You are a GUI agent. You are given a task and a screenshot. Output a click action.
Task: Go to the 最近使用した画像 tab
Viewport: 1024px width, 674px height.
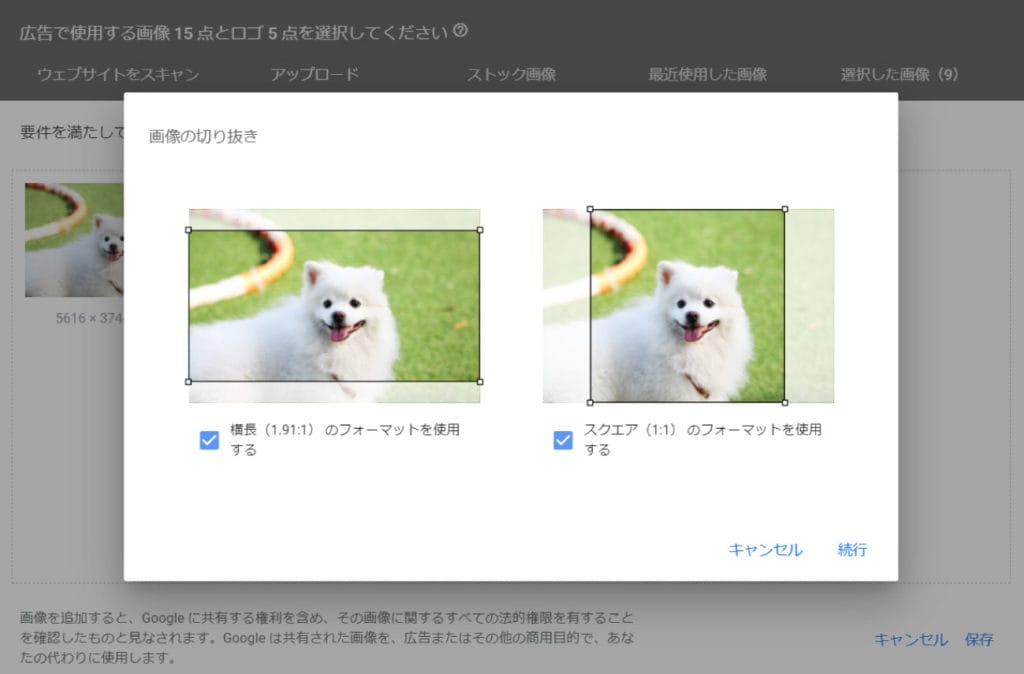[x=707, y=75]
